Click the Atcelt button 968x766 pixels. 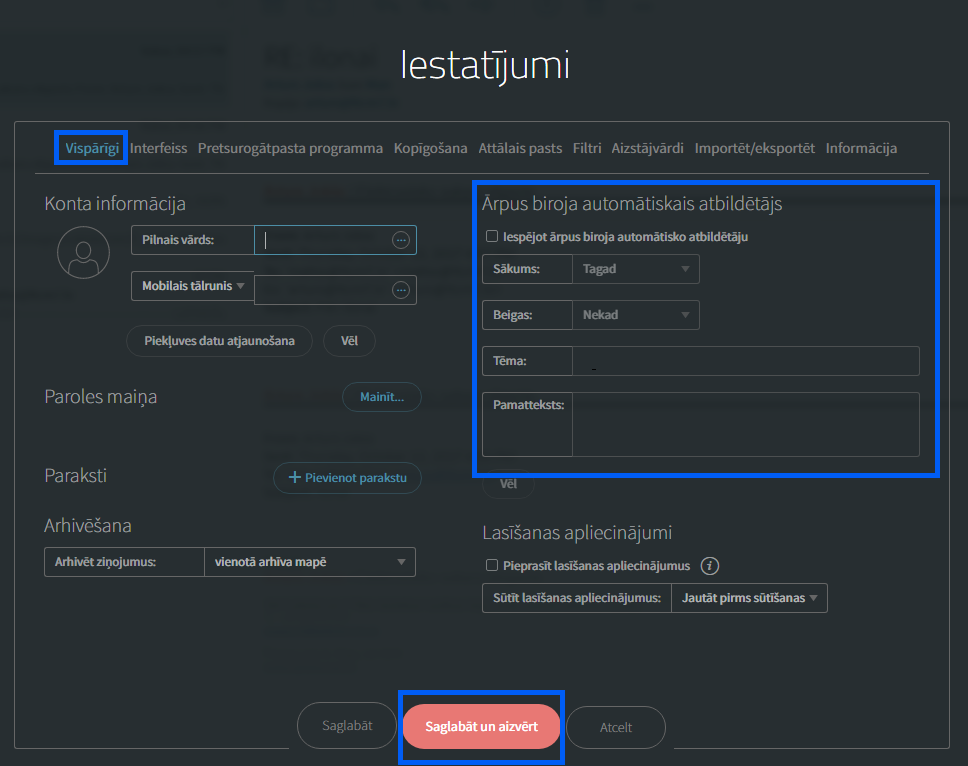coord(615,727)
